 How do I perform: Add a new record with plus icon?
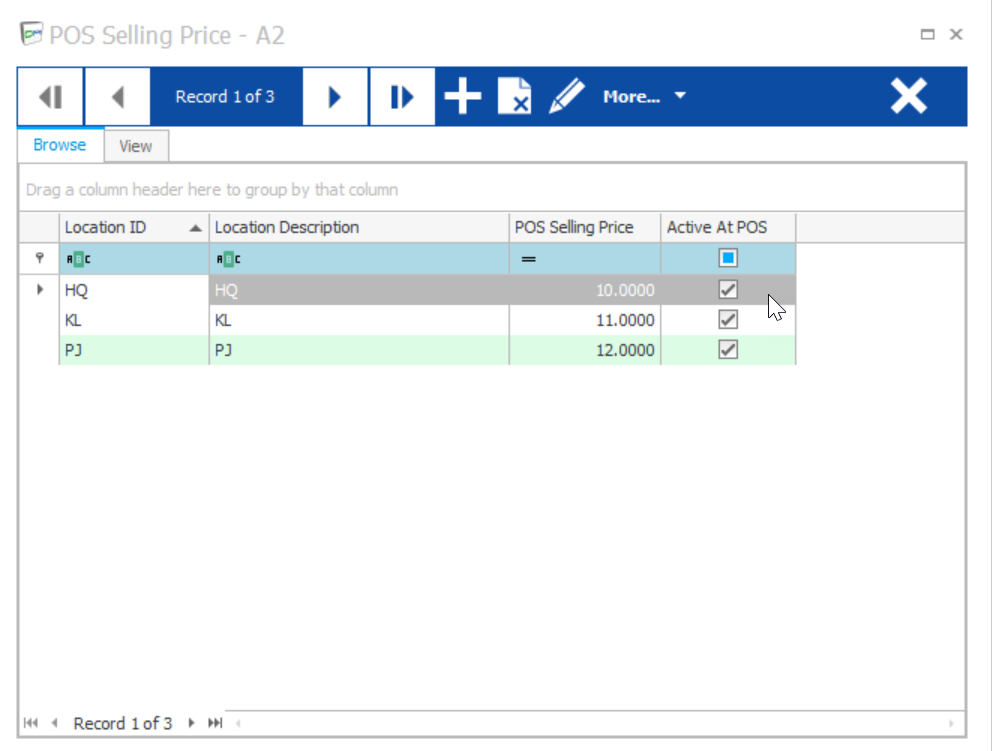[463, 96]
